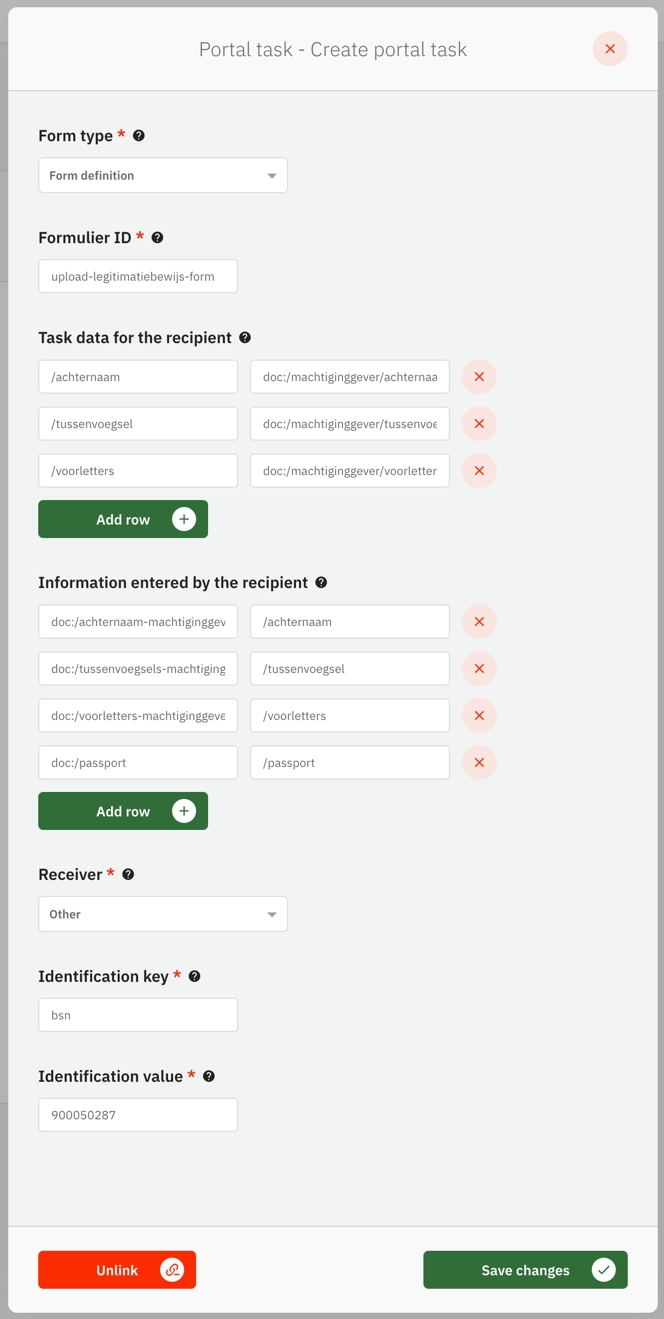This screenshot has height=1319, width=664.
Task: Open help for Identification value
Action: 209,1077
